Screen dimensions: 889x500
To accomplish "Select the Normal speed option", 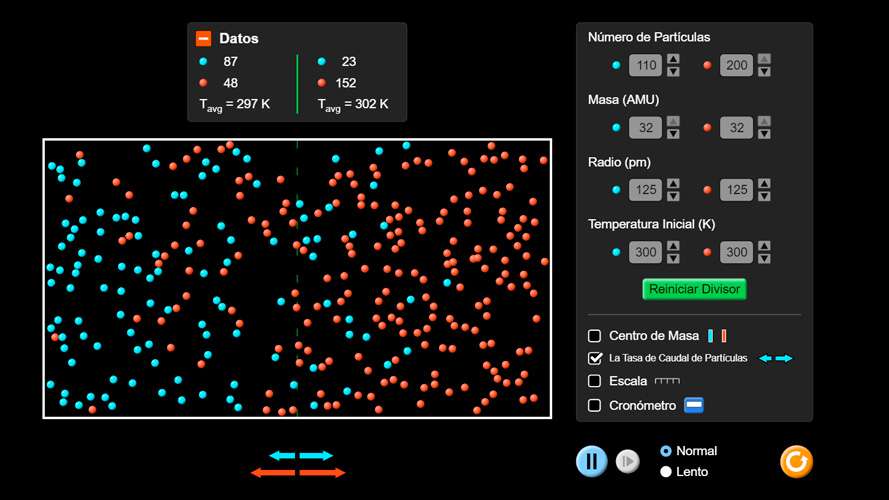I will pyautogui.click(x=666, y=451).
